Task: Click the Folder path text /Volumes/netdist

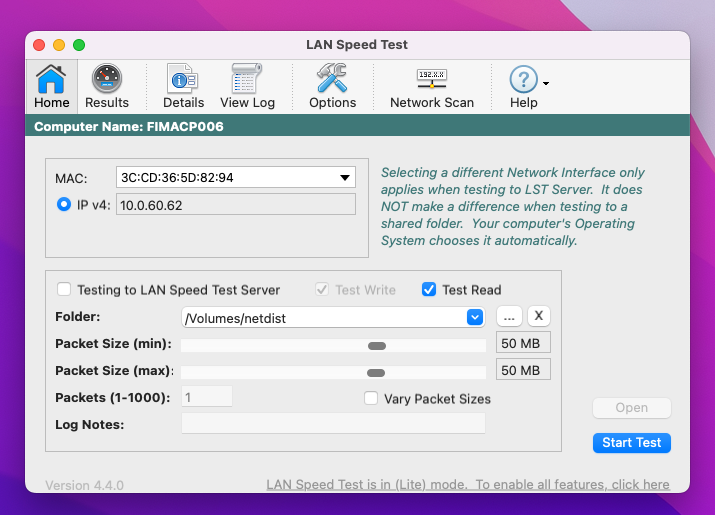Action: point(235,318)
